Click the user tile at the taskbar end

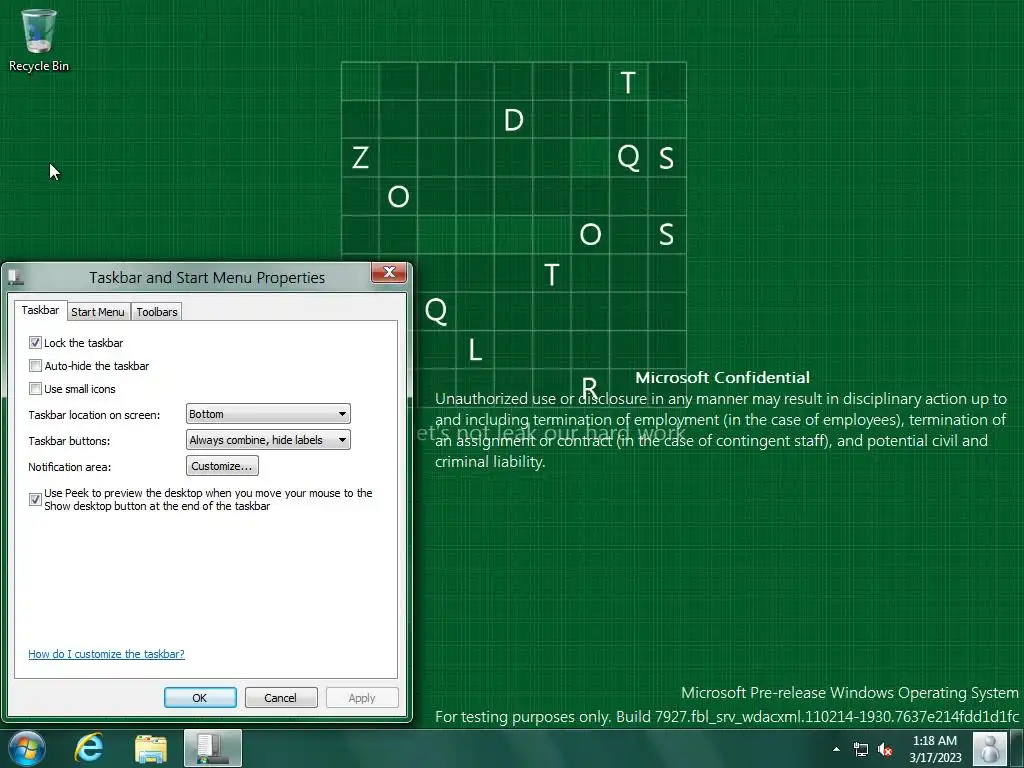pyautogui.click(x=989, y=748)
